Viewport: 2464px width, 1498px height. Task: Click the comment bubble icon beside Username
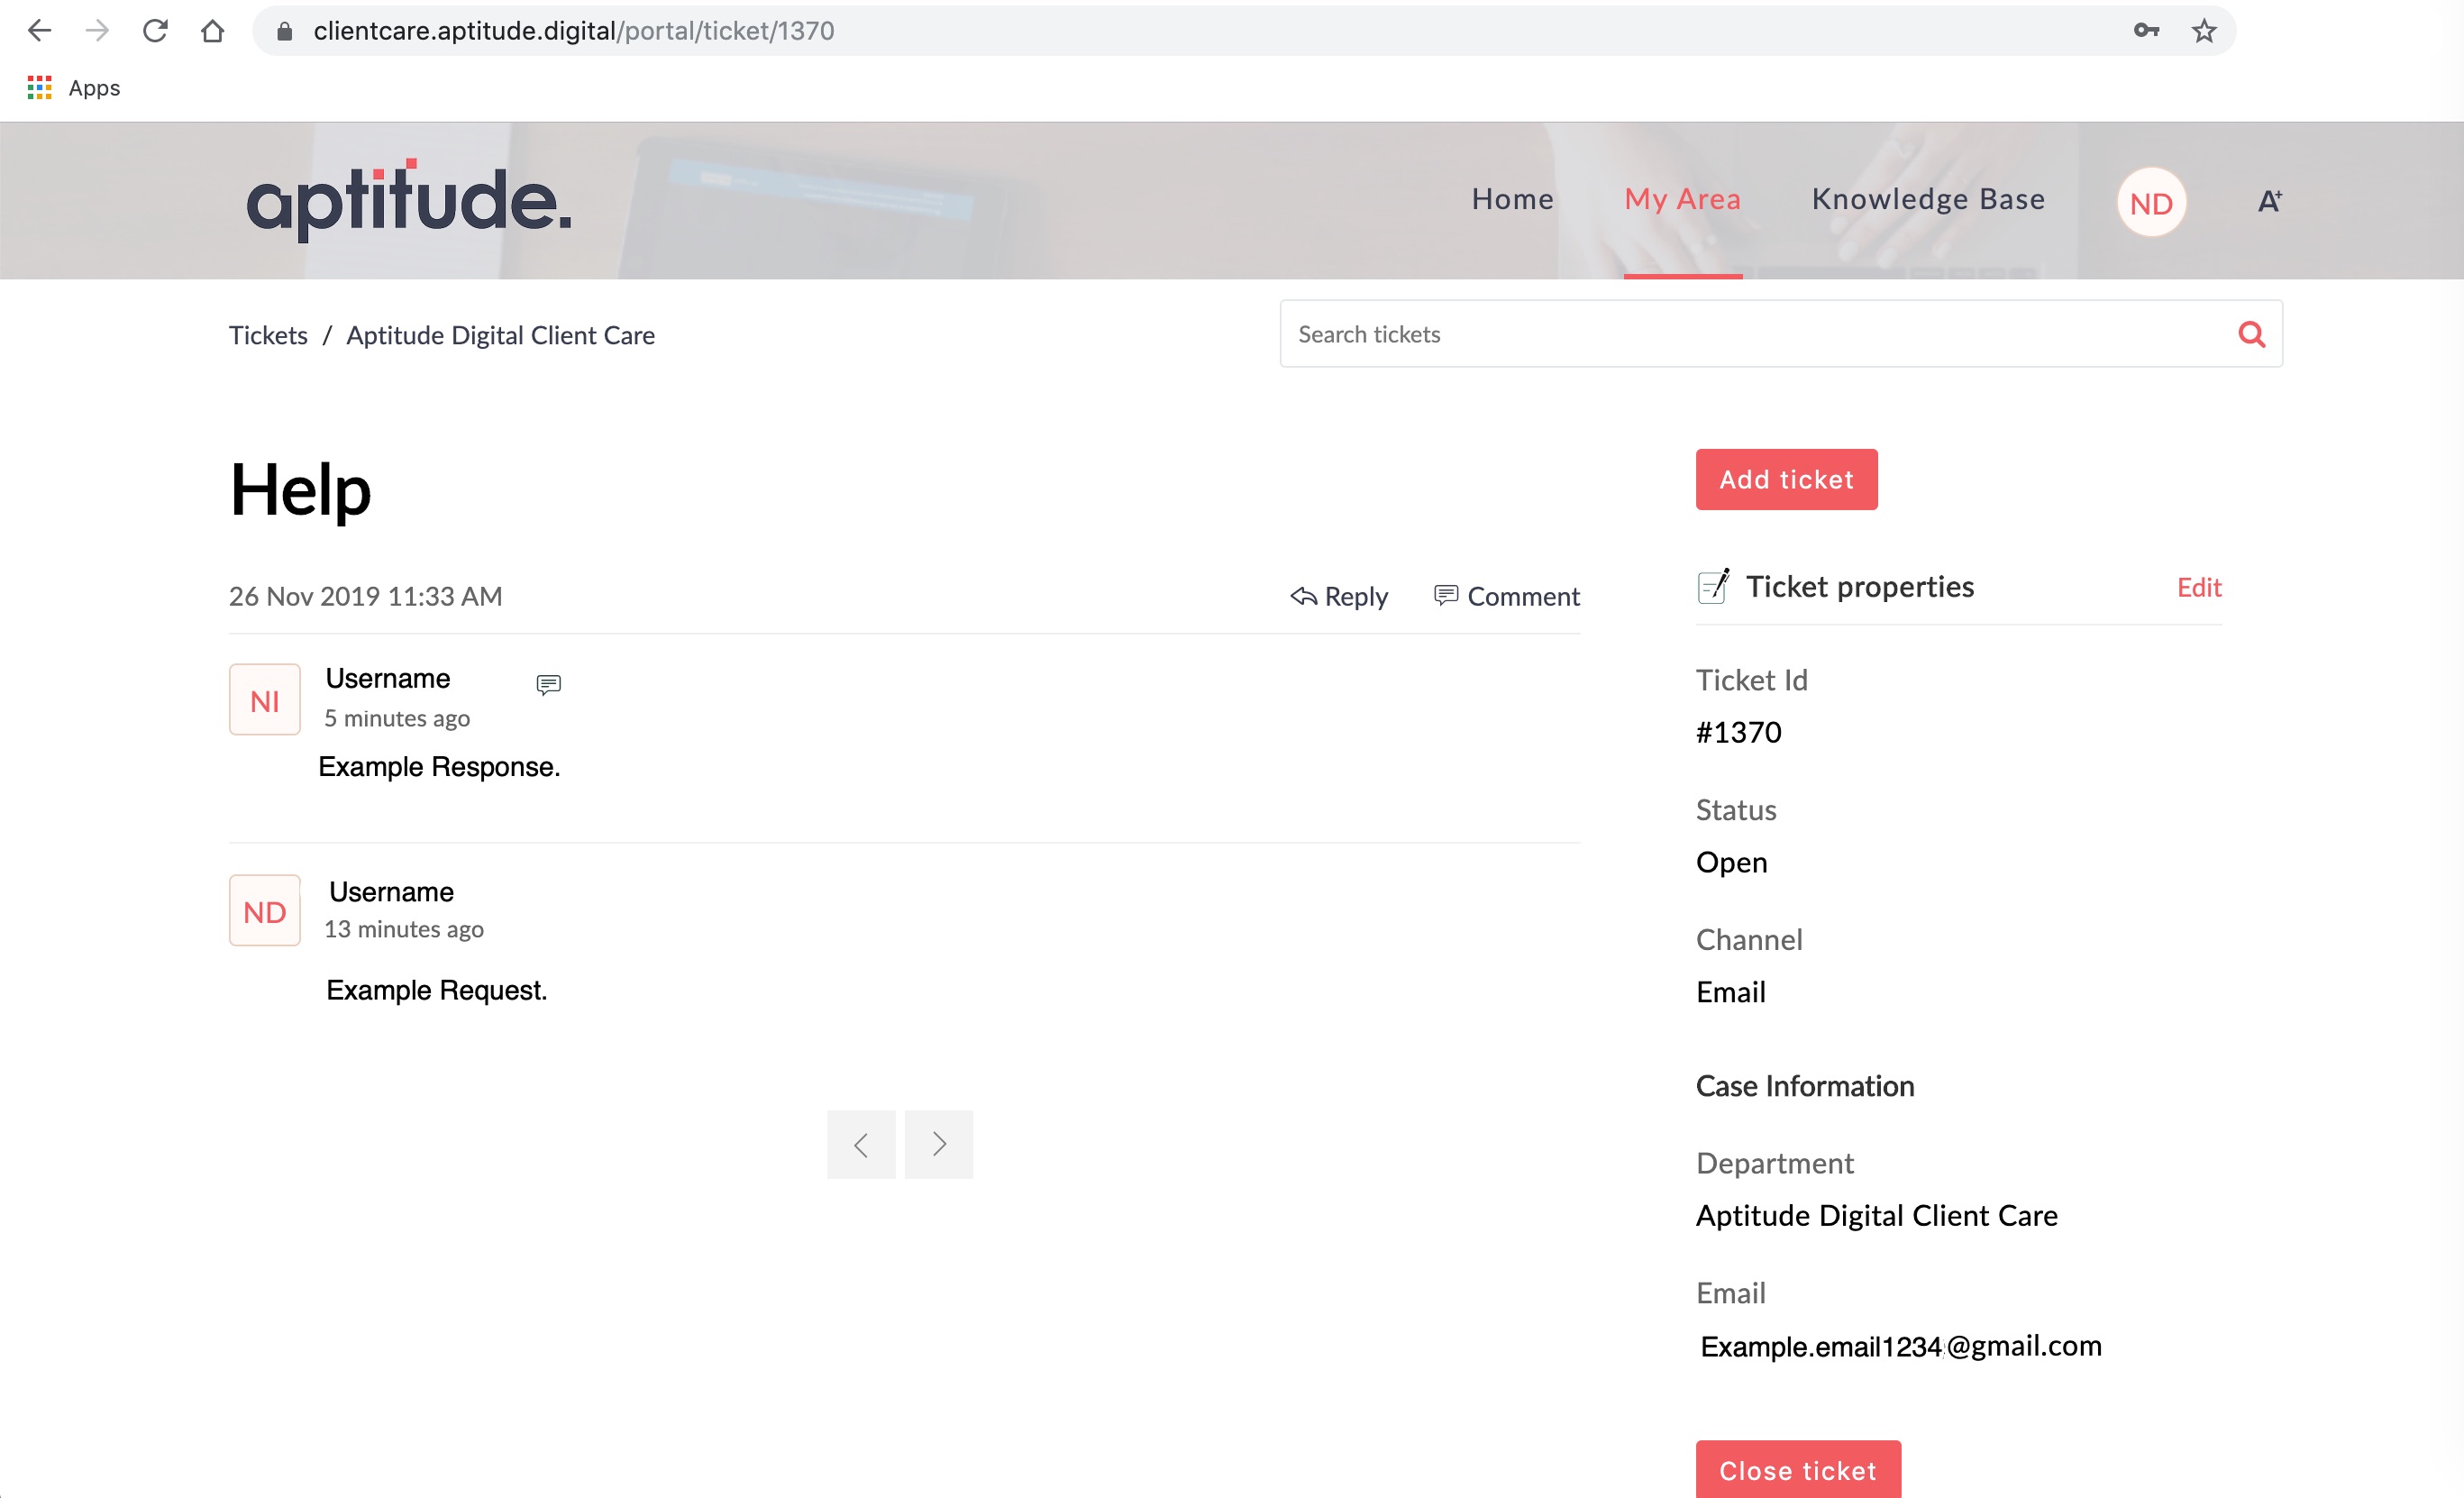(548, 684)
